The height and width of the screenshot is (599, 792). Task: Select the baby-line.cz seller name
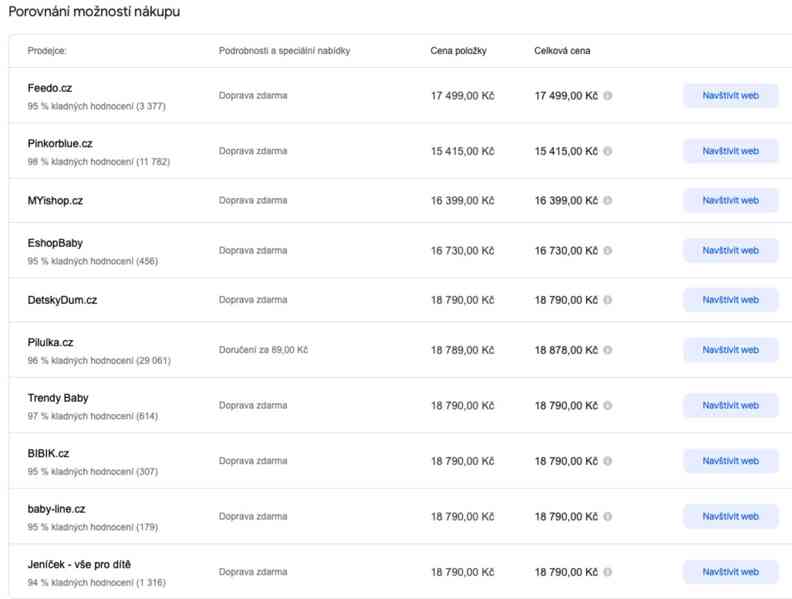[x=57, y=509]
